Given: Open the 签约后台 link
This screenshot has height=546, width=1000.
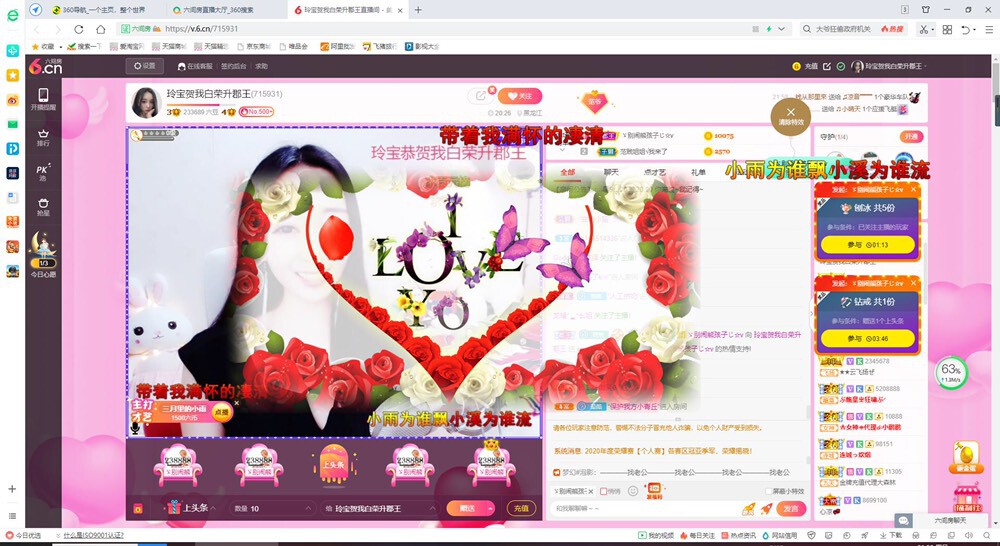Looking at the screenshot, I should (x=233, y=66).
